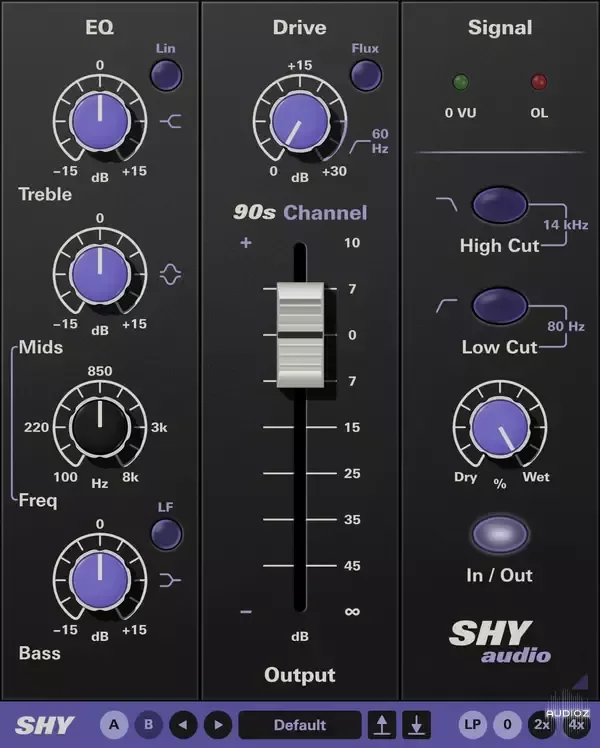Click the Output fader handle
600x748 pixels.
[300, 334]
